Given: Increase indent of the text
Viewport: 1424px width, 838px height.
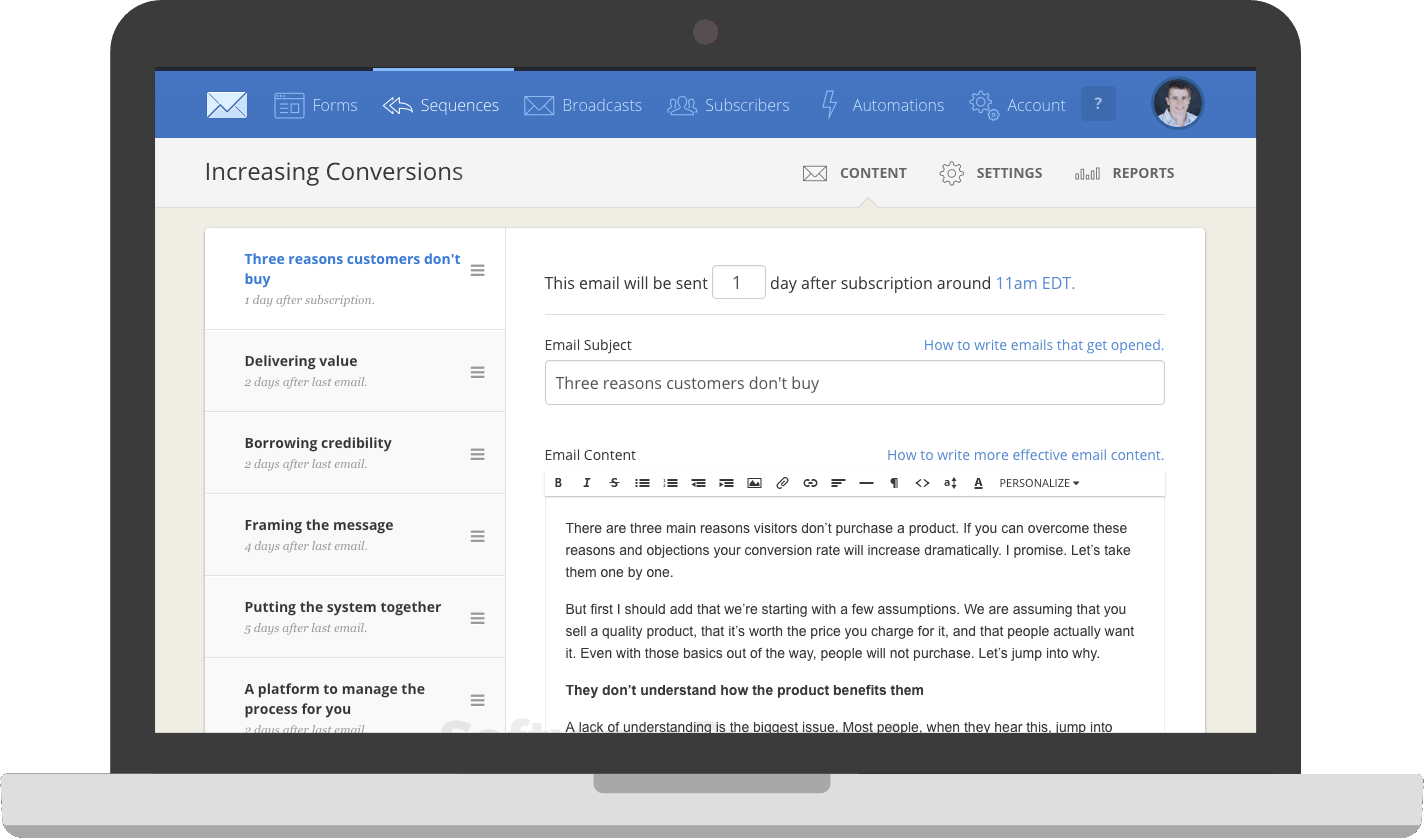Looking at the screenshot, I should pos(725,483).
